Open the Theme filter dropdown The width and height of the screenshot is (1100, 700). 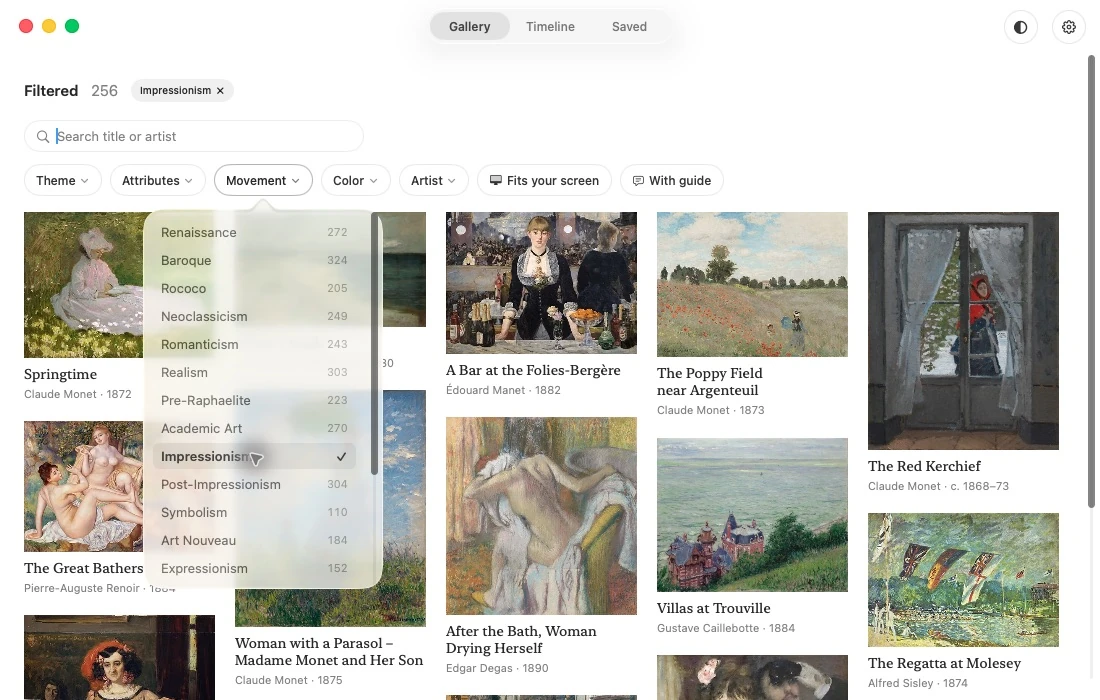pyautogui.click(x=62, y=180)
